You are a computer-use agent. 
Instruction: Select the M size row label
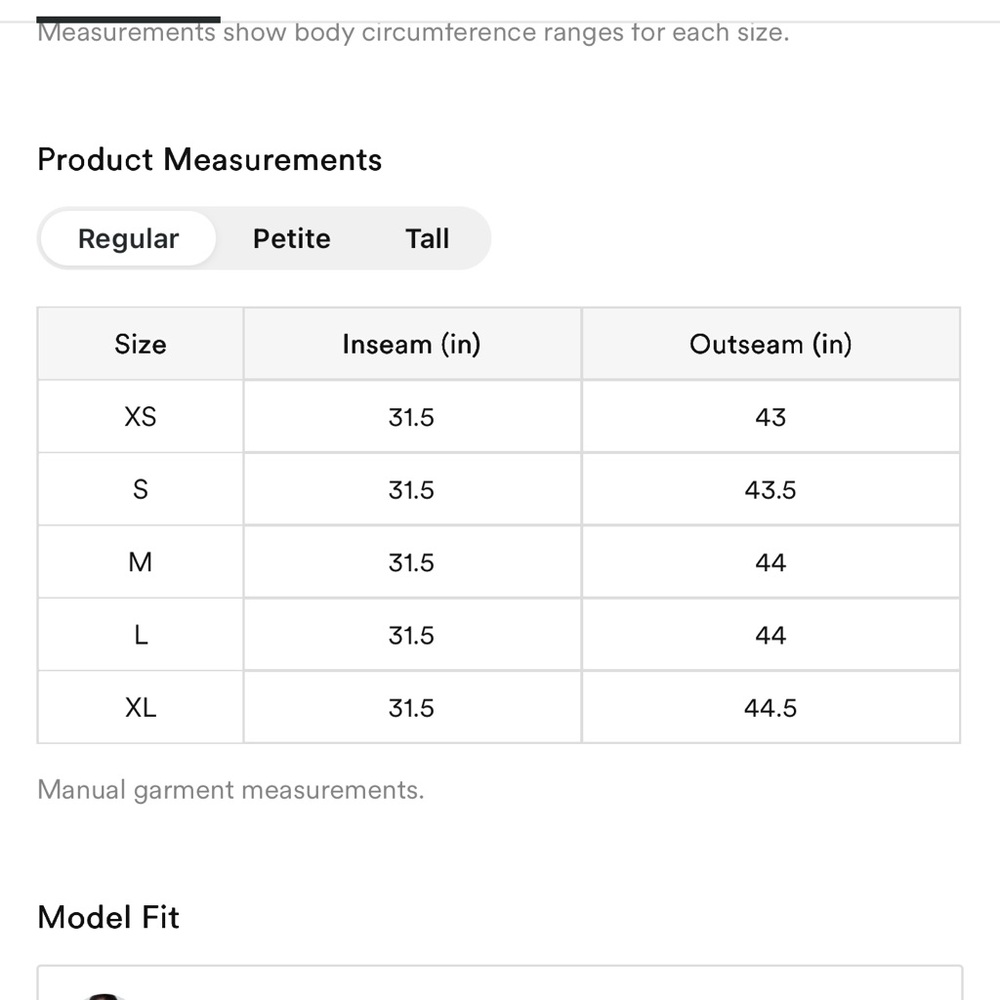(x=140, y=563)
